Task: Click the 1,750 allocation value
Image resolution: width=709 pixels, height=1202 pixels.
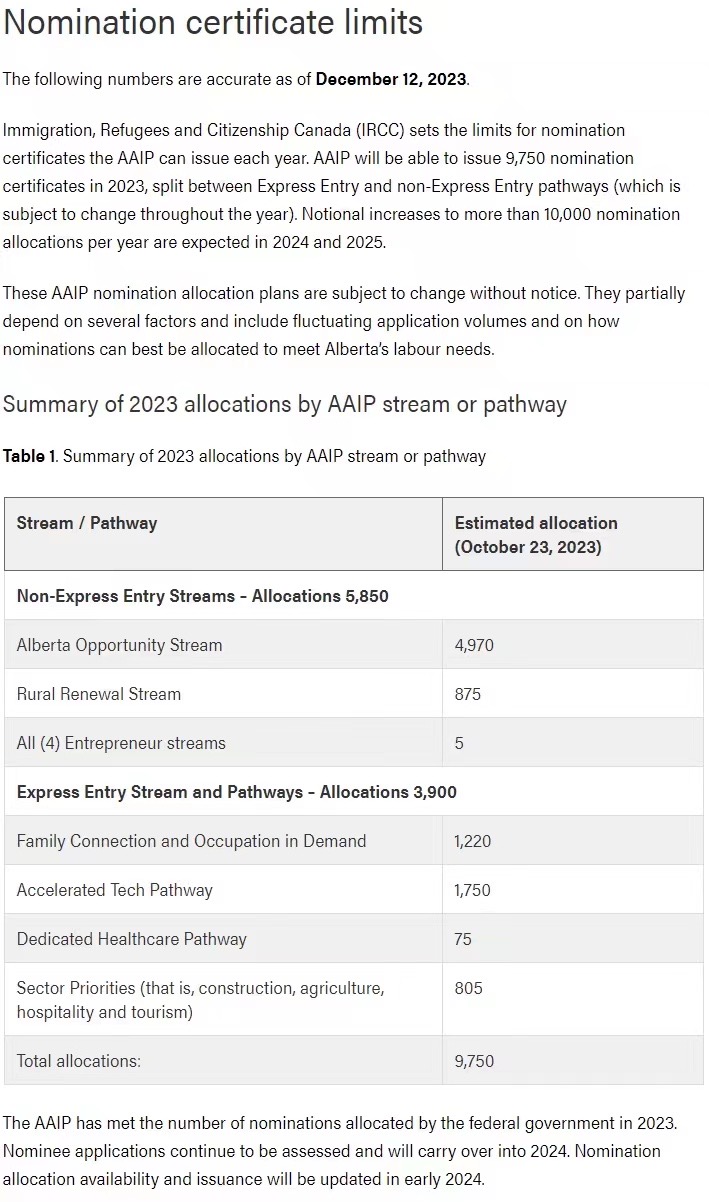Action: tap(473, 890)
